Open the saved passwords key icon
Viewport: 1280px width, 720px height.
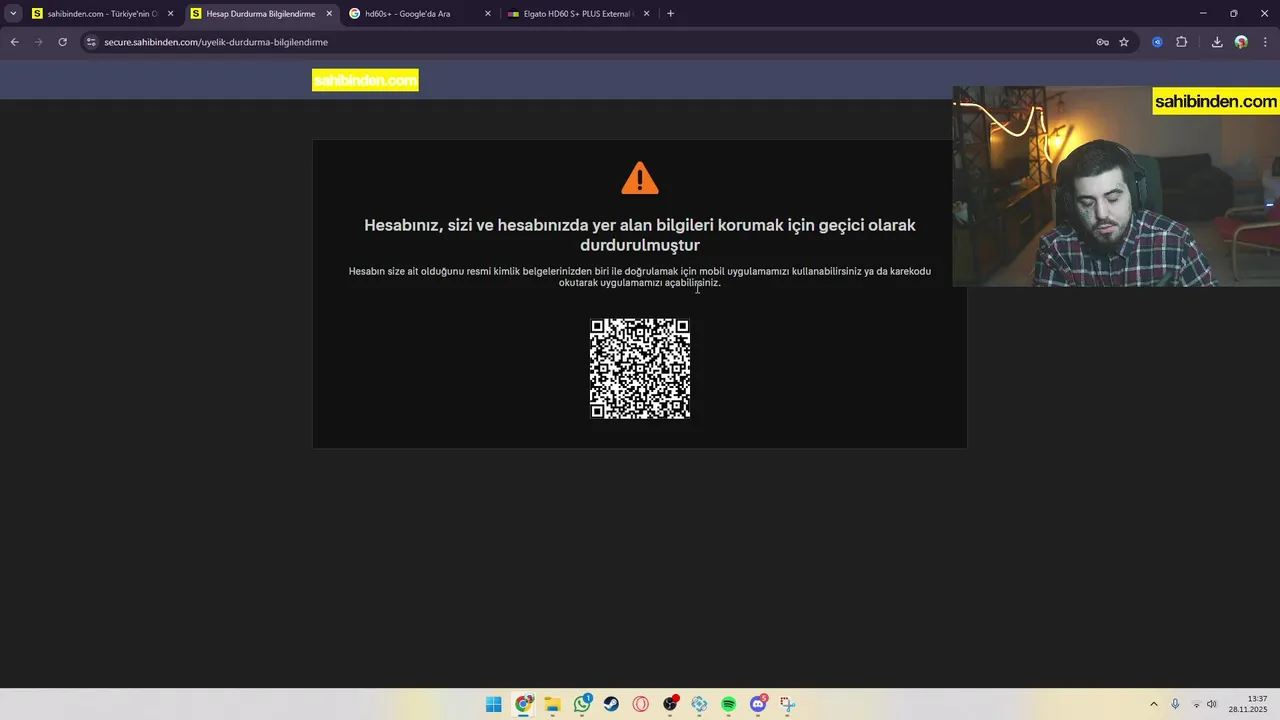[x=1102, y=42]
